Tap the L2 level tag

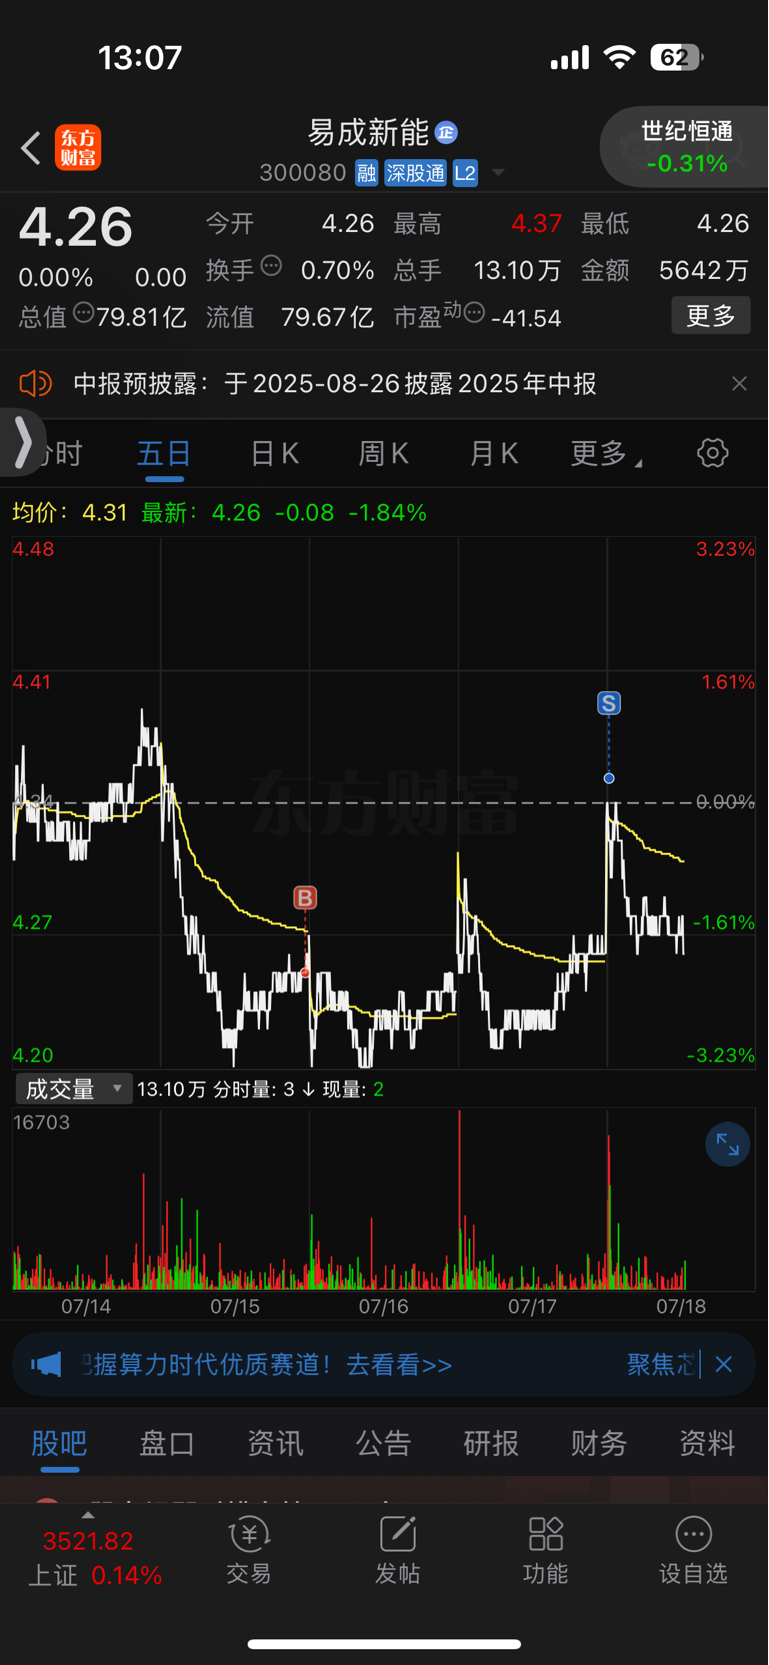tap(465, 173)
